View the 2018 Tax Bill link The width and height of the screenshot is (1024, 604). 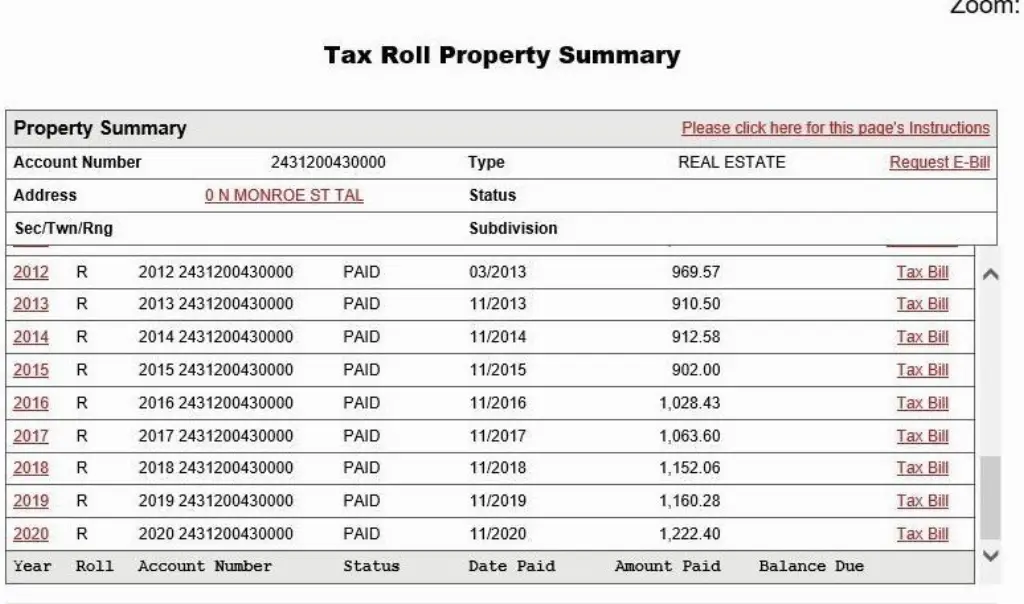point(922,468)
